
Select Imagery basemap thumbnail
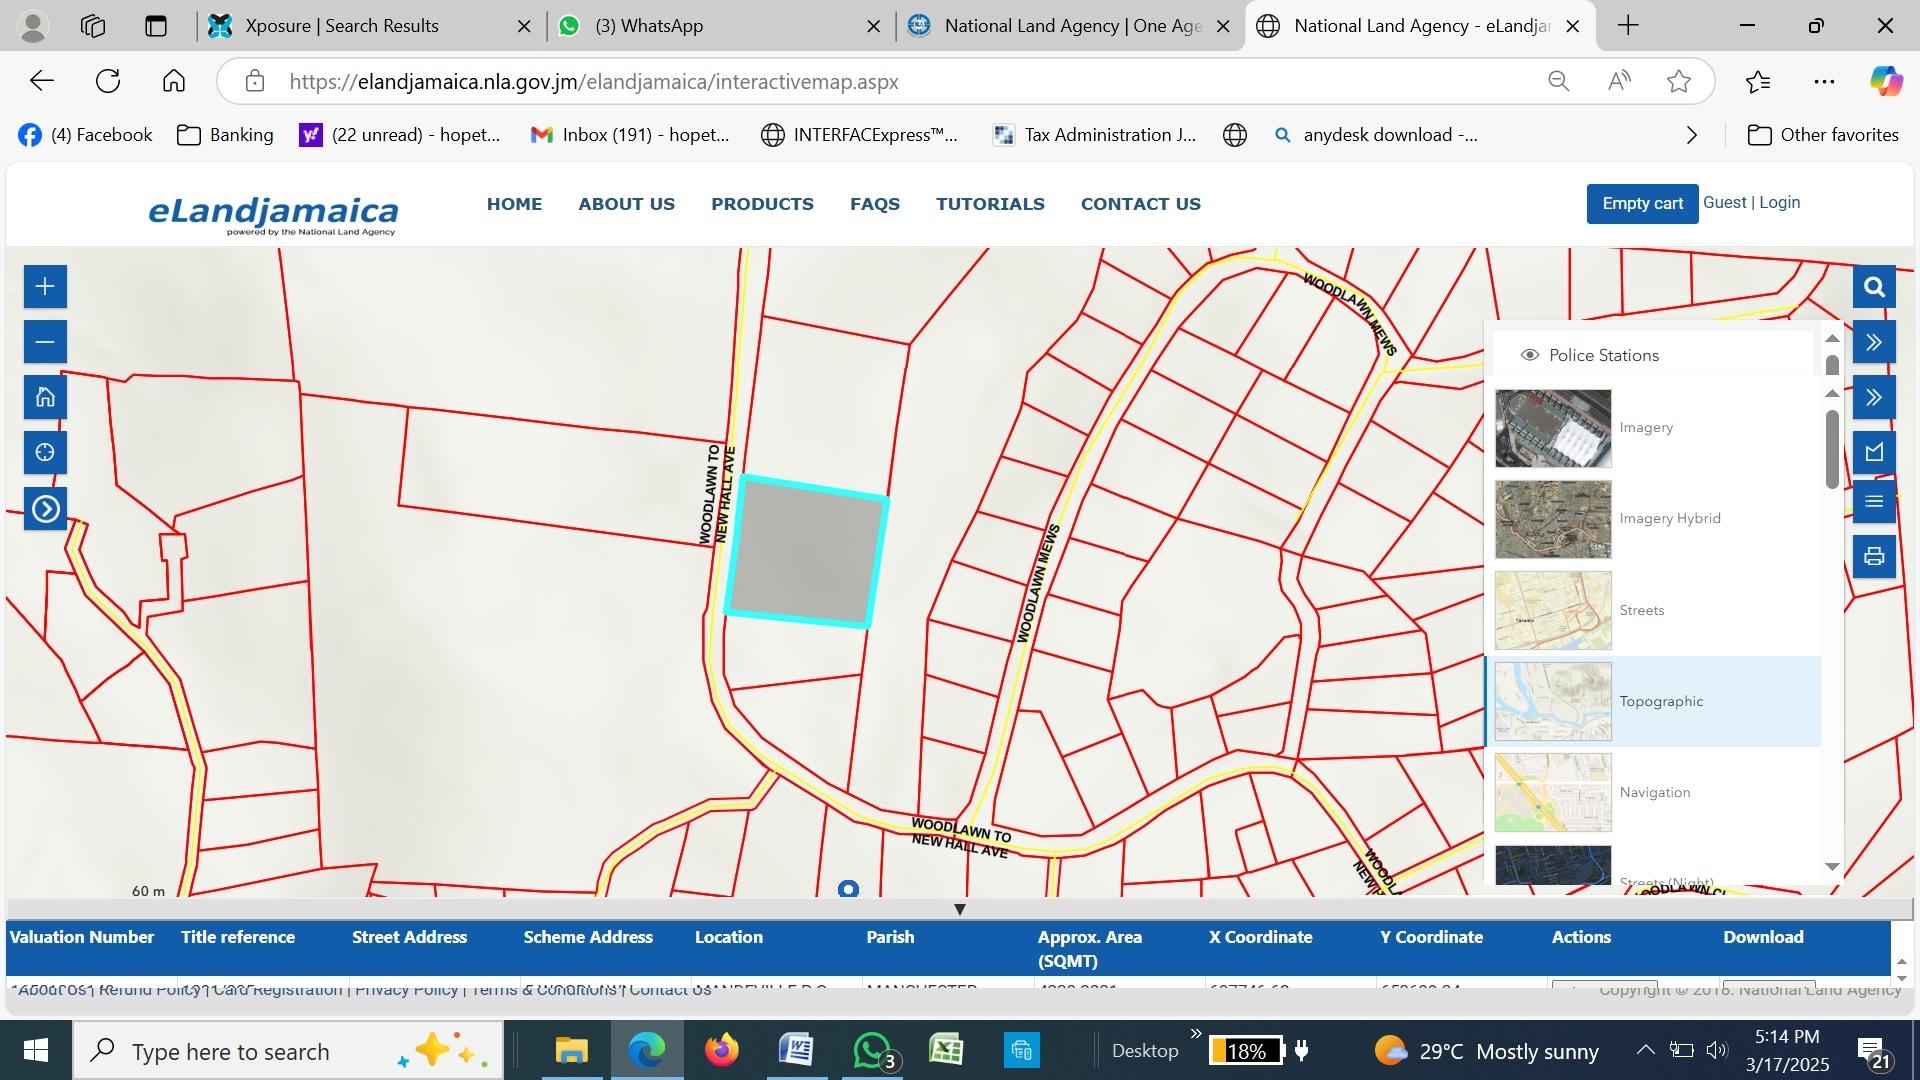[x=1553, y=428]
